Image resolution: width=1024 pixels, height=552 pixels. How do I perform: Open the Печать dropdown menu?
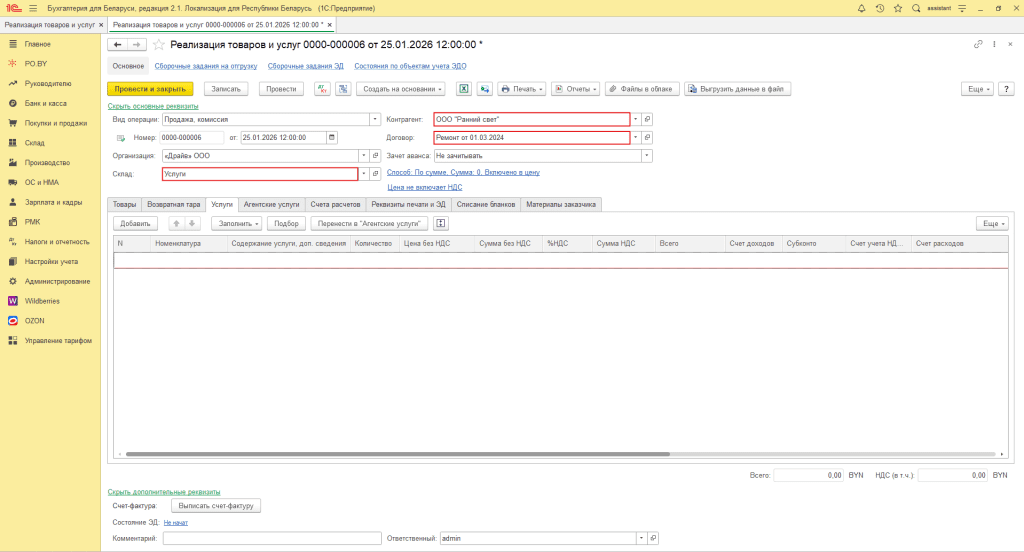pyautogui.click(x=522, y=89)
